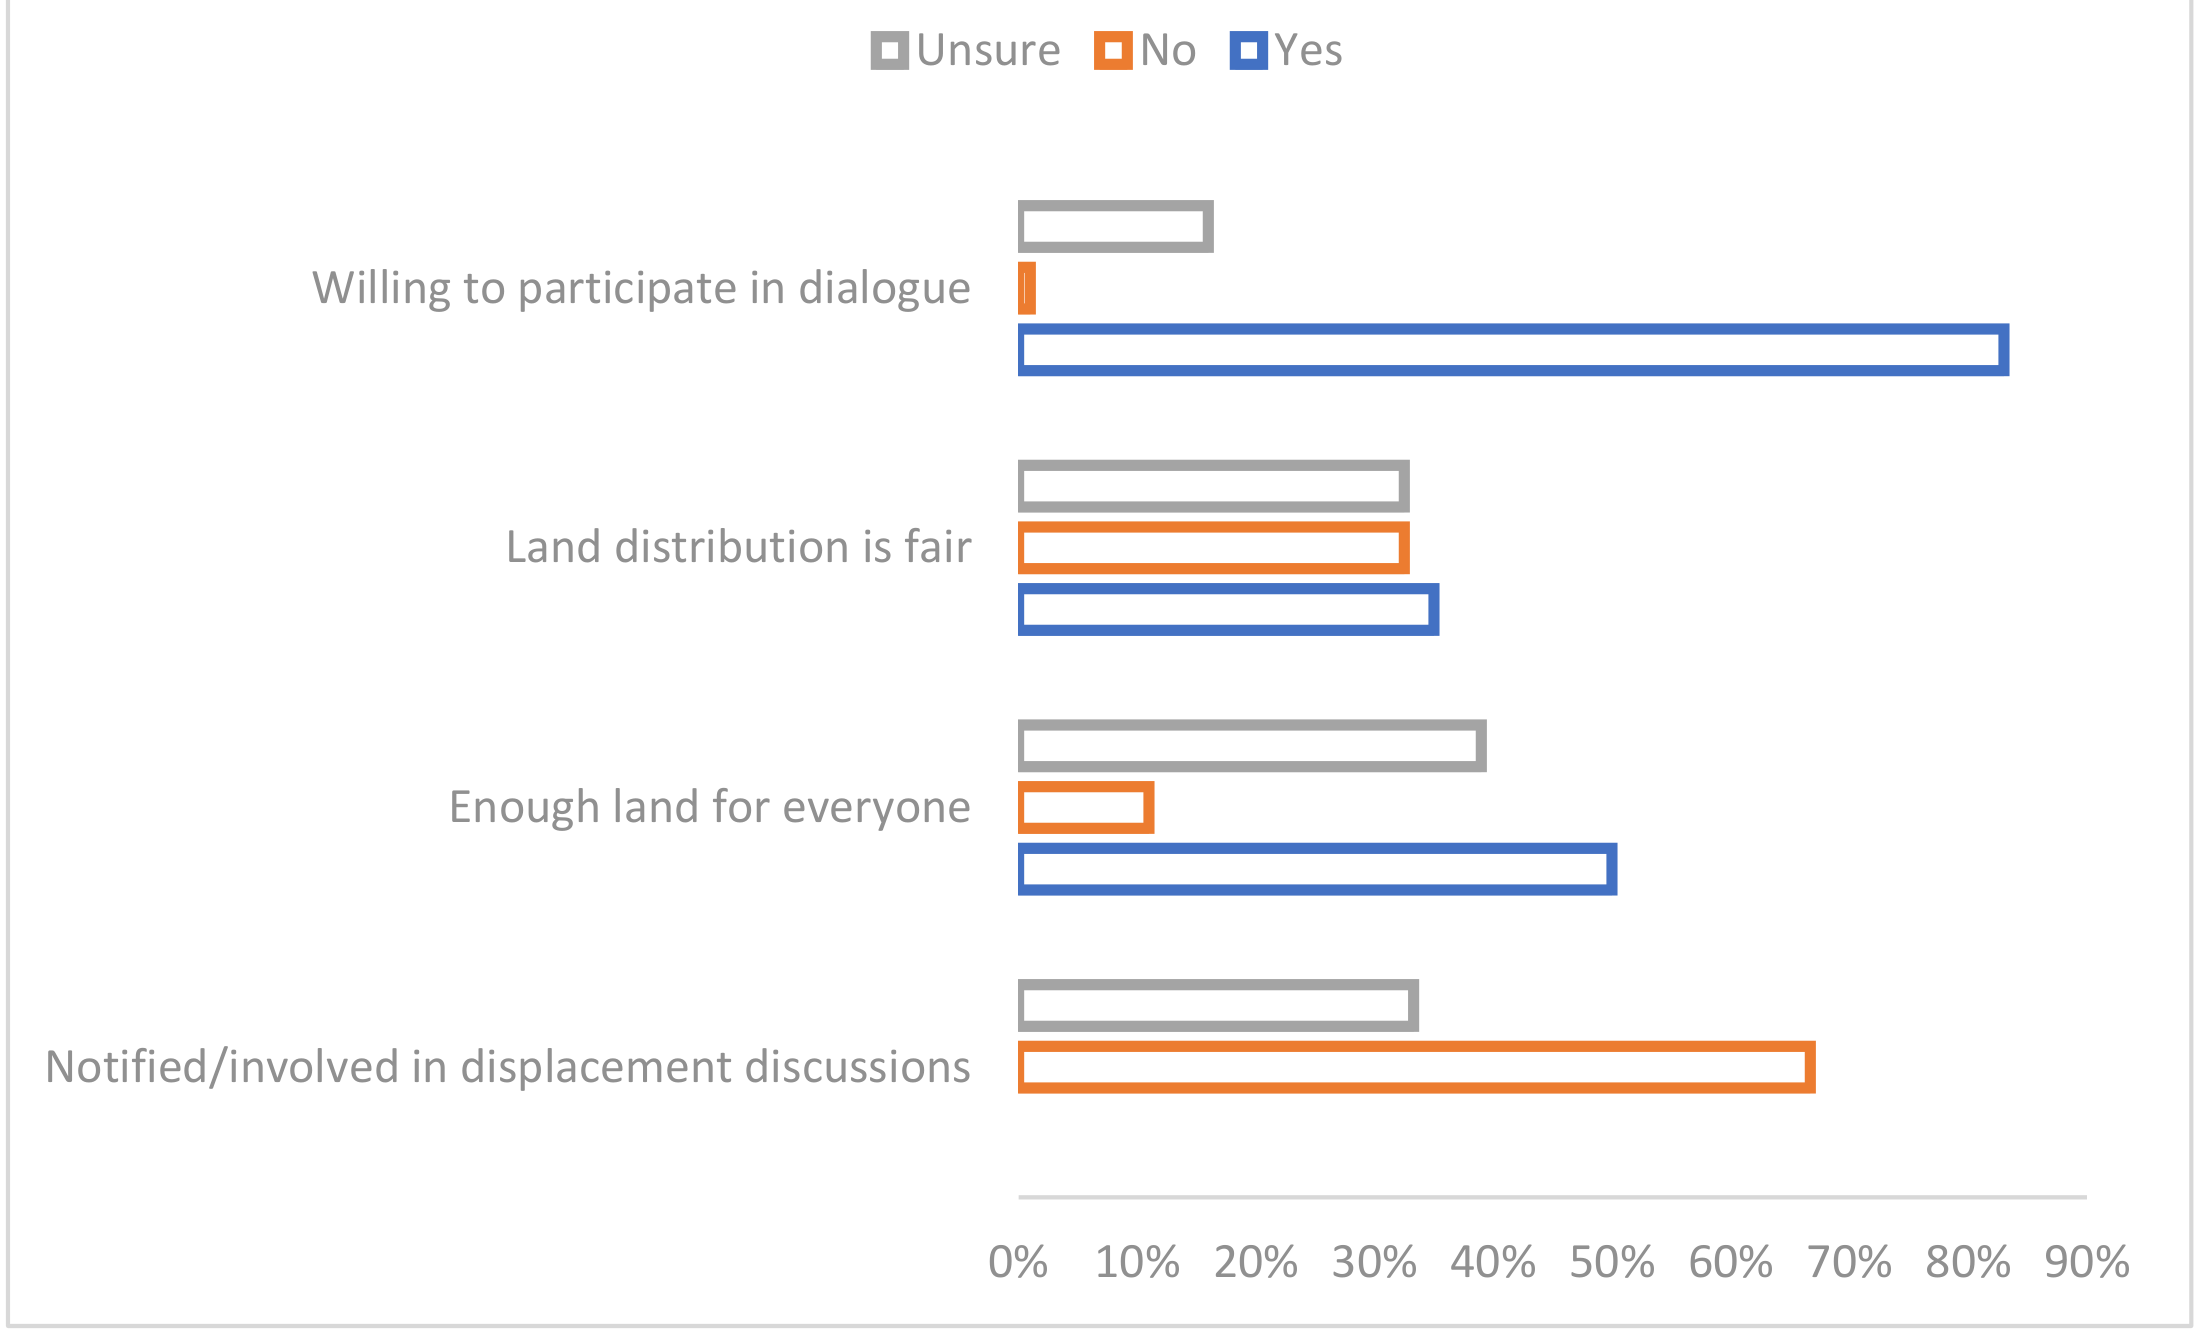
Task: Select gray Unsure bar for enough land
Action: coord(1252,746)
